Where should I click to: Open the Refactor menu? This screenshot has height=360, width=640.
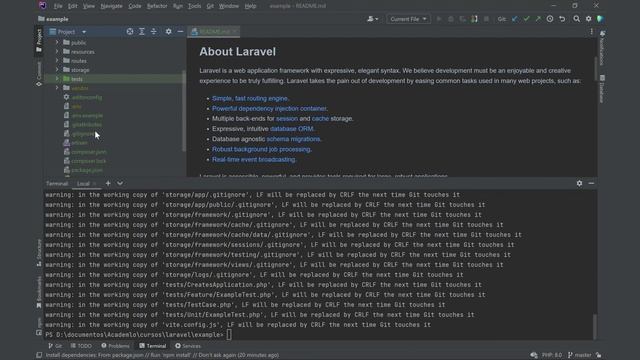(x=157, y=6)
